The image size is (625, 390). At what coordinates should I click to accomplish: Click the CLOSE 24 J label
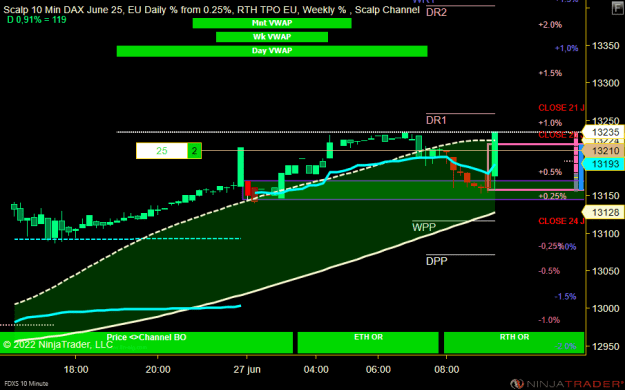[561, 221]
